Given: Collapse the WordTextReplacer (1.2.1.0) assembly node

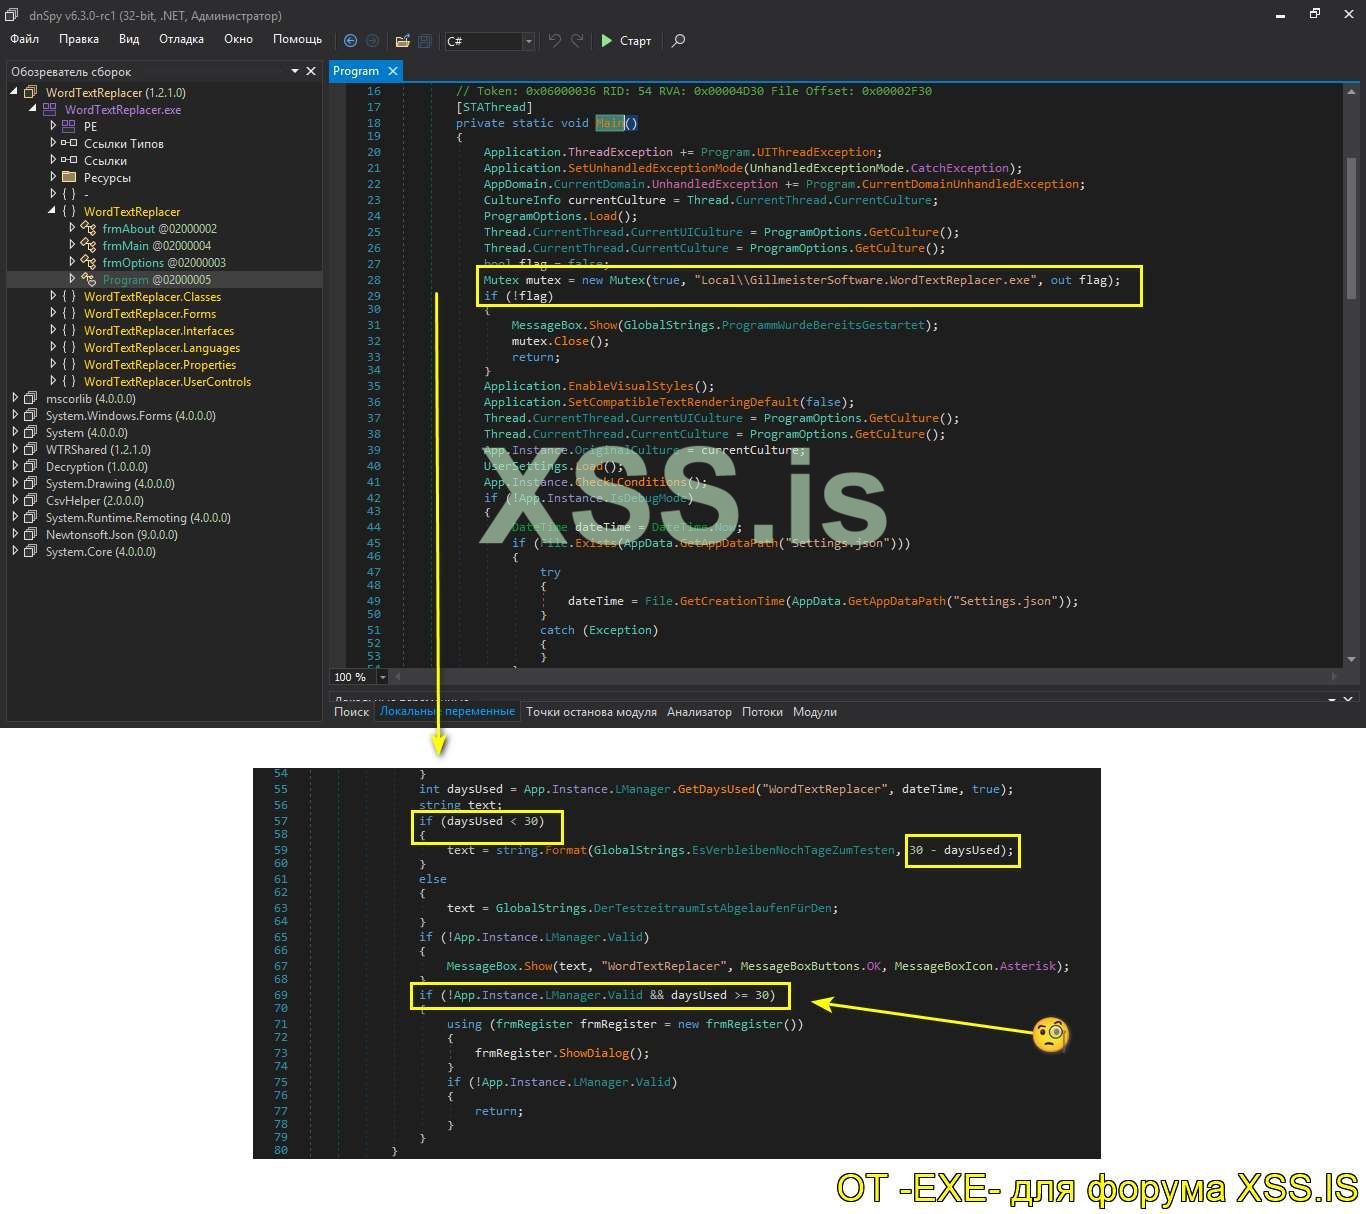Looking at the screenshot, I should [15, 92].
